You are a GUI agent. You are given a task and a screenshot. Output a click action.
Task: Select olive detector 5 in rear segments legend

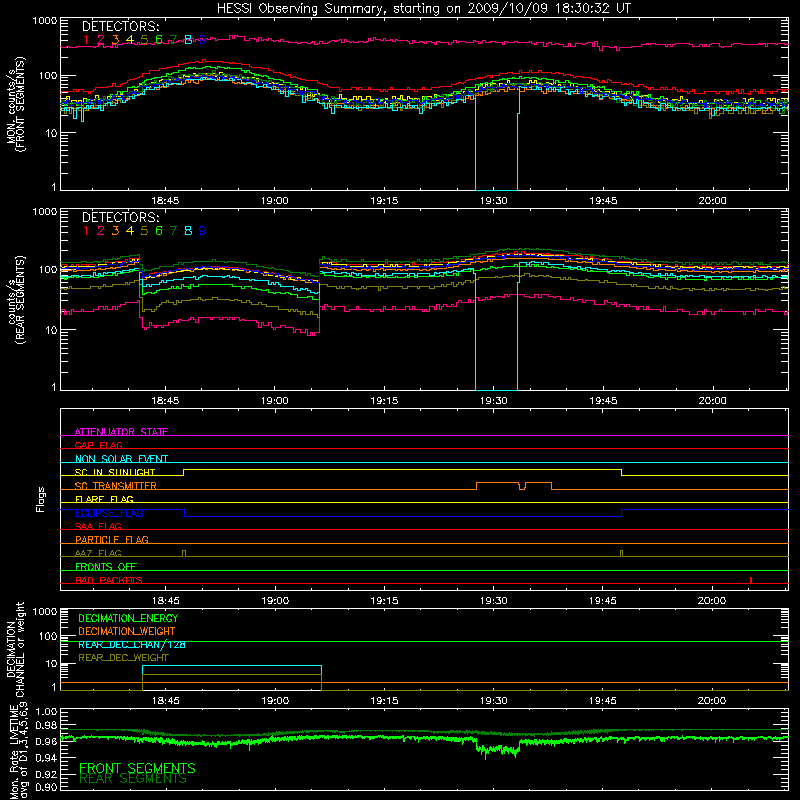pos(144,231)
